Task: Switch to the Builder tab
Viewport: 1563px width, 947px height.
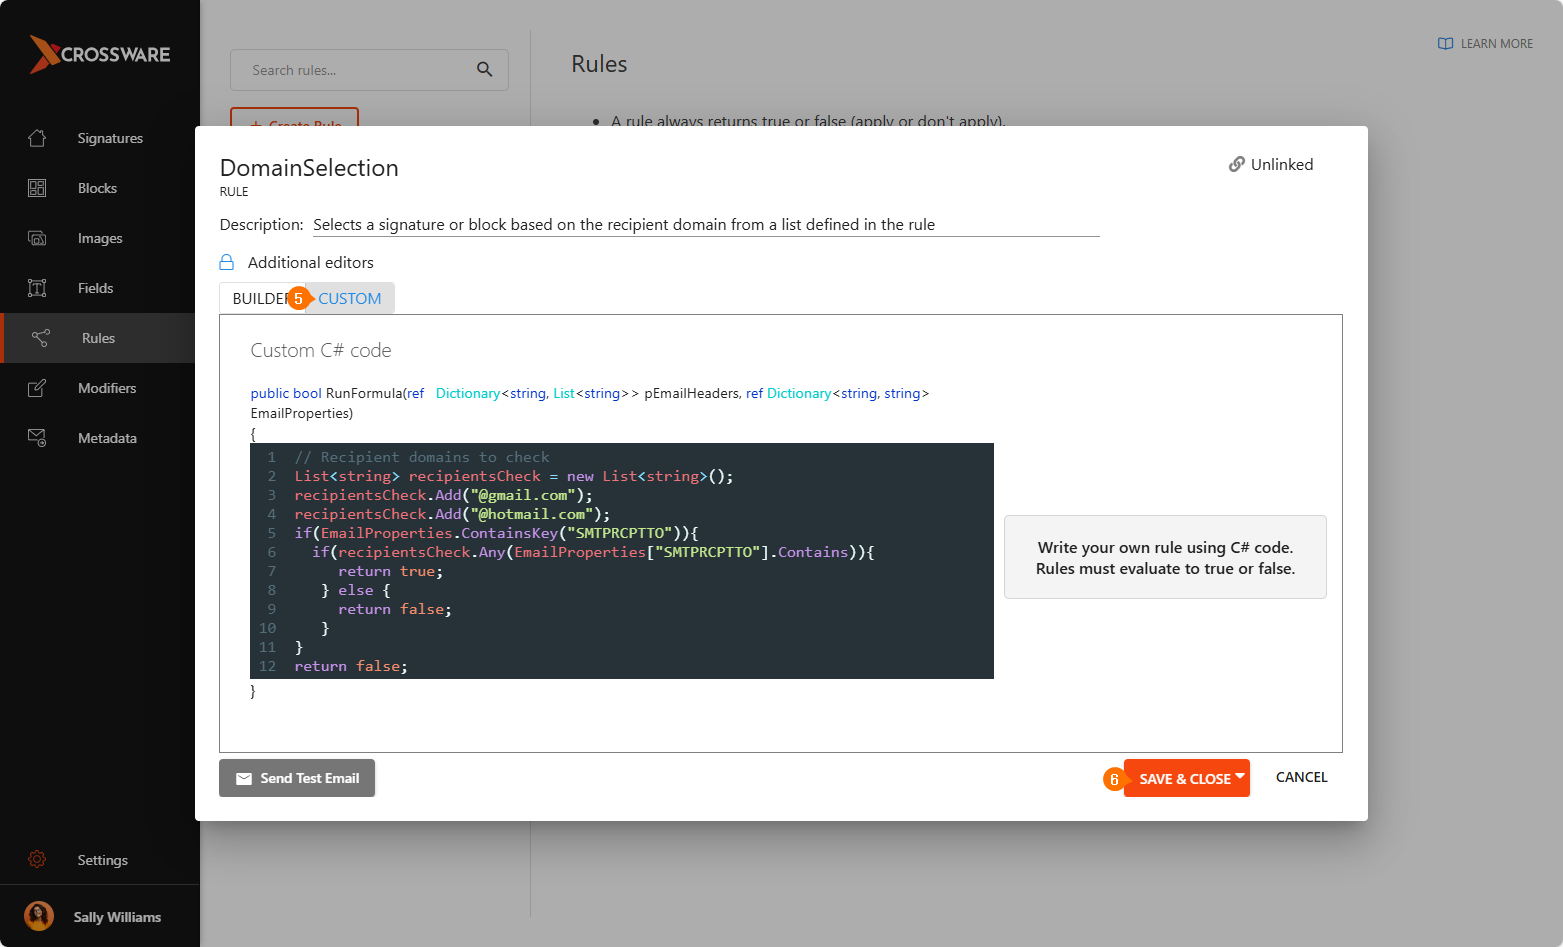Action: pyautogui.click(x=258, y=298)
